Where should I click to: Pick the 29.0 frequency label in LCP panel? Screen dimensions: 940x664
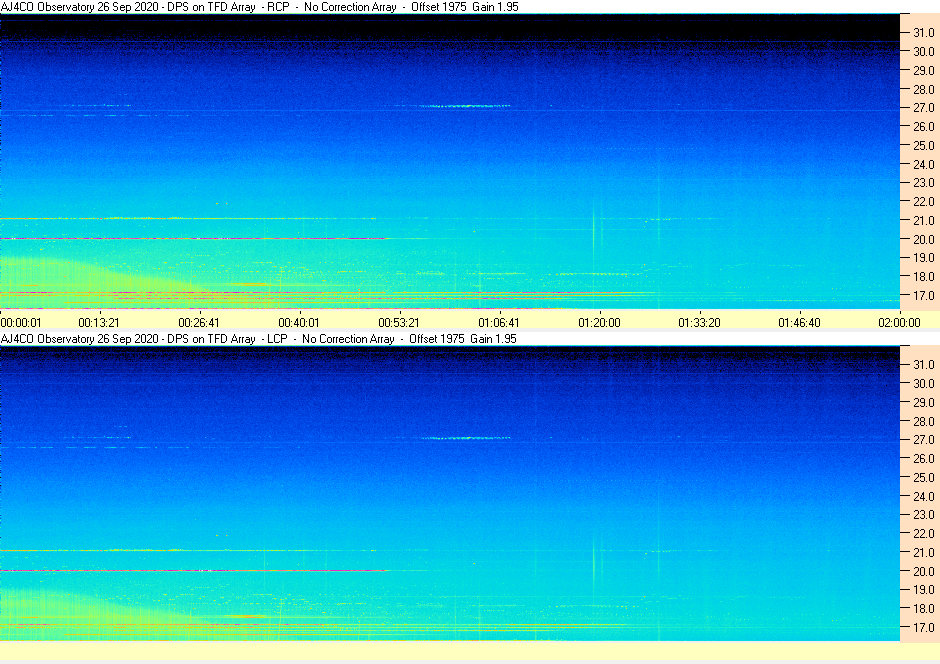pos(924,403)
